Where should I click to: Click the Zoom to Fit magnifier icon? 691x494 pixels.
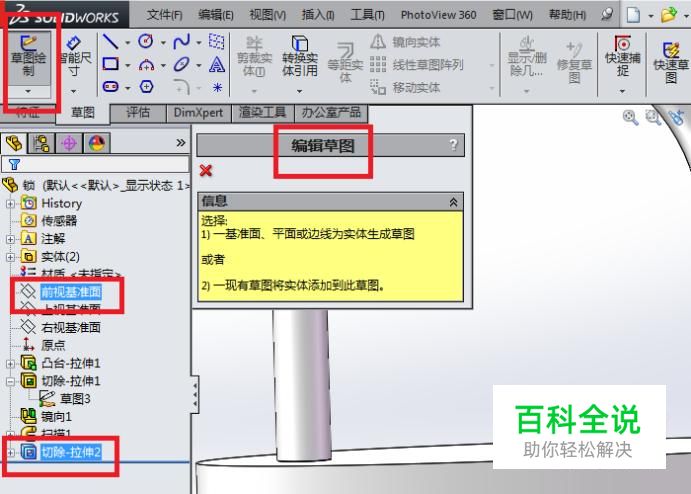click(630, 118)
